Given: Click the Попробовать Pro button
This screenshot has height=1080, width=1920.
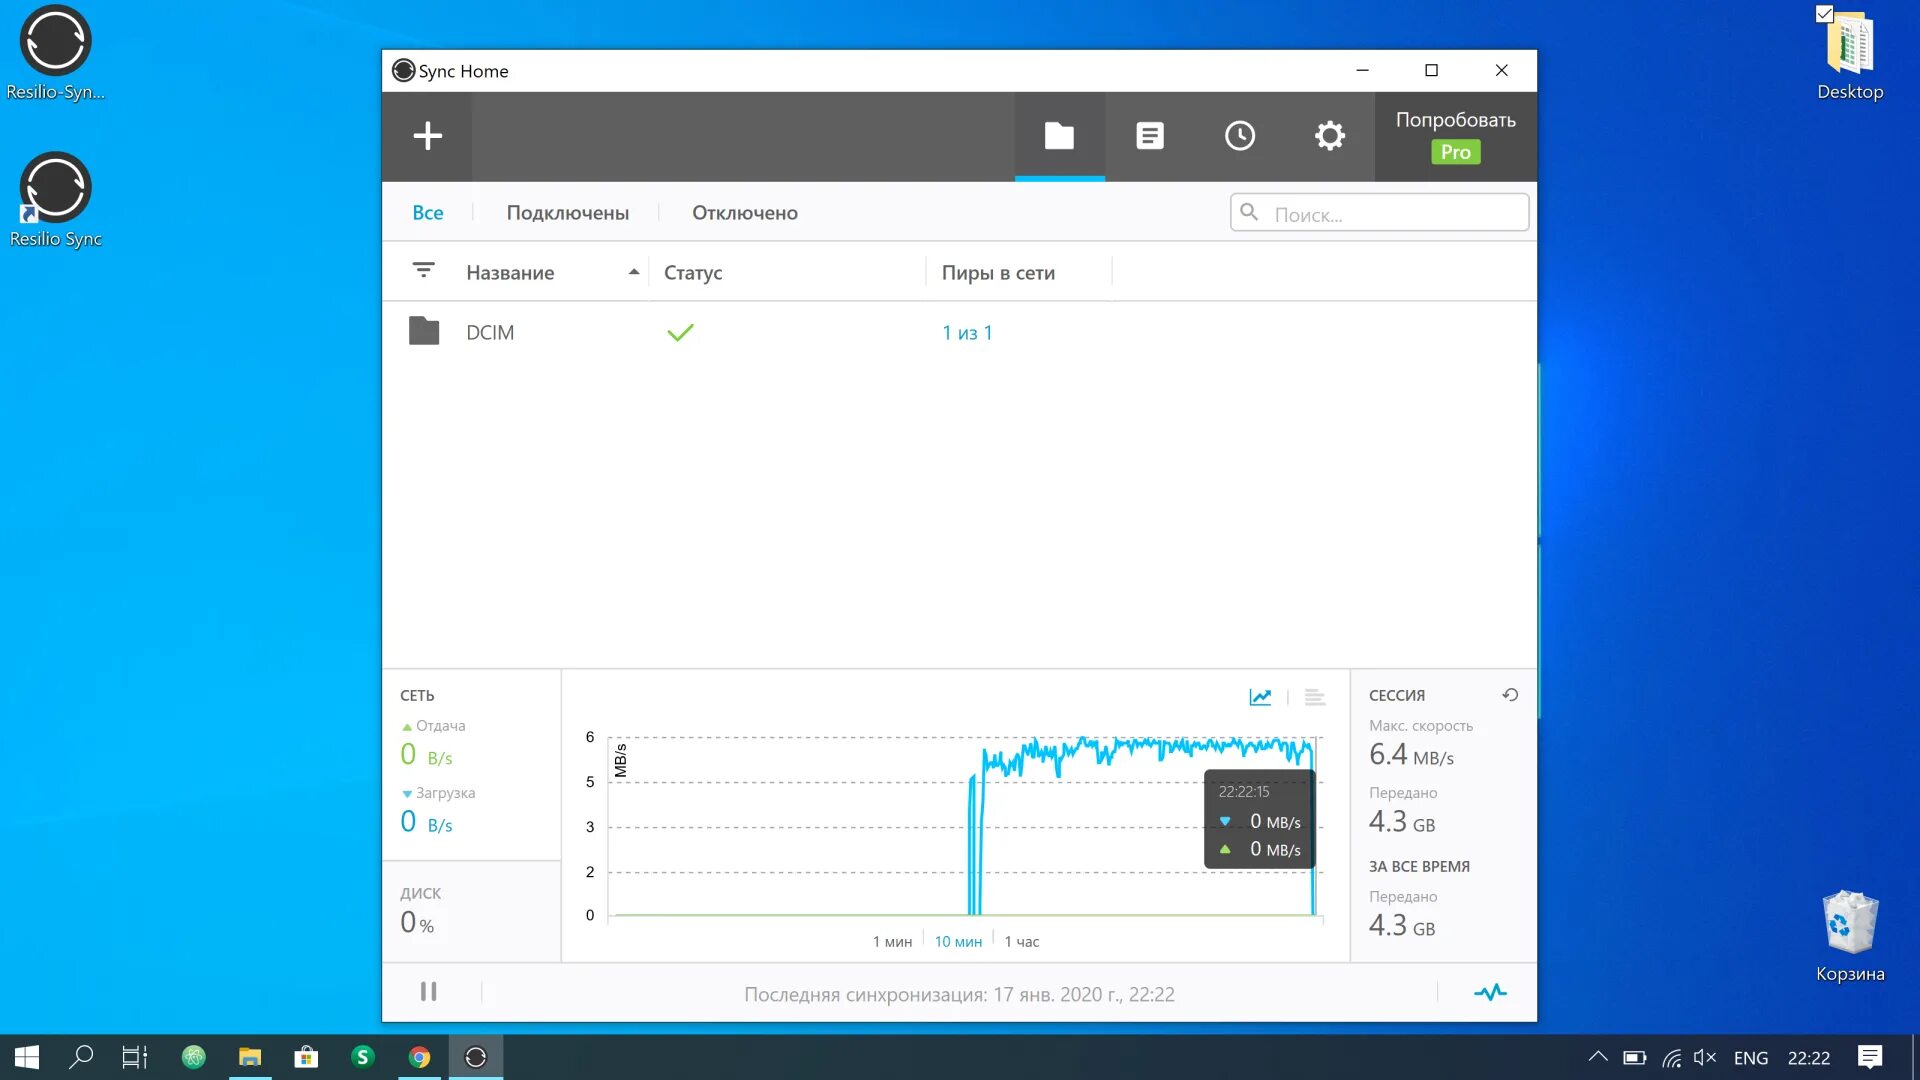Looking at the screenshot, I should pyautogui.click(x=1455, y=136).
